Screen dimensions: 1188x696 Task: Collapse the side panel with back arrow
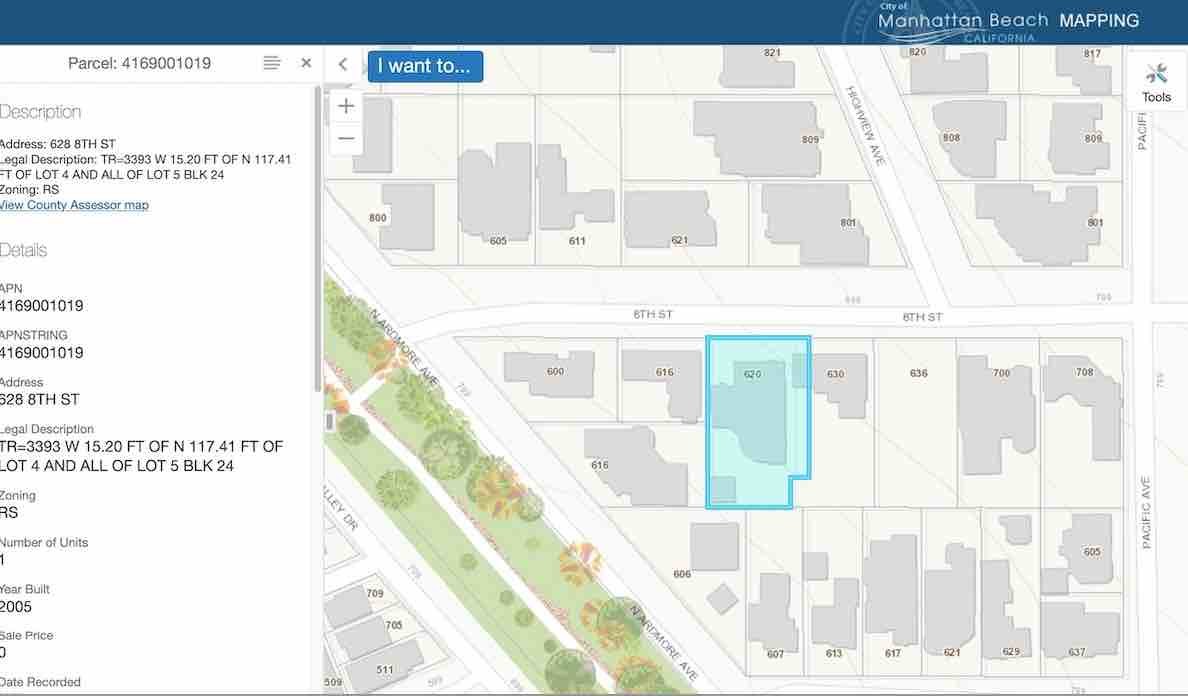tap(343, 65)
